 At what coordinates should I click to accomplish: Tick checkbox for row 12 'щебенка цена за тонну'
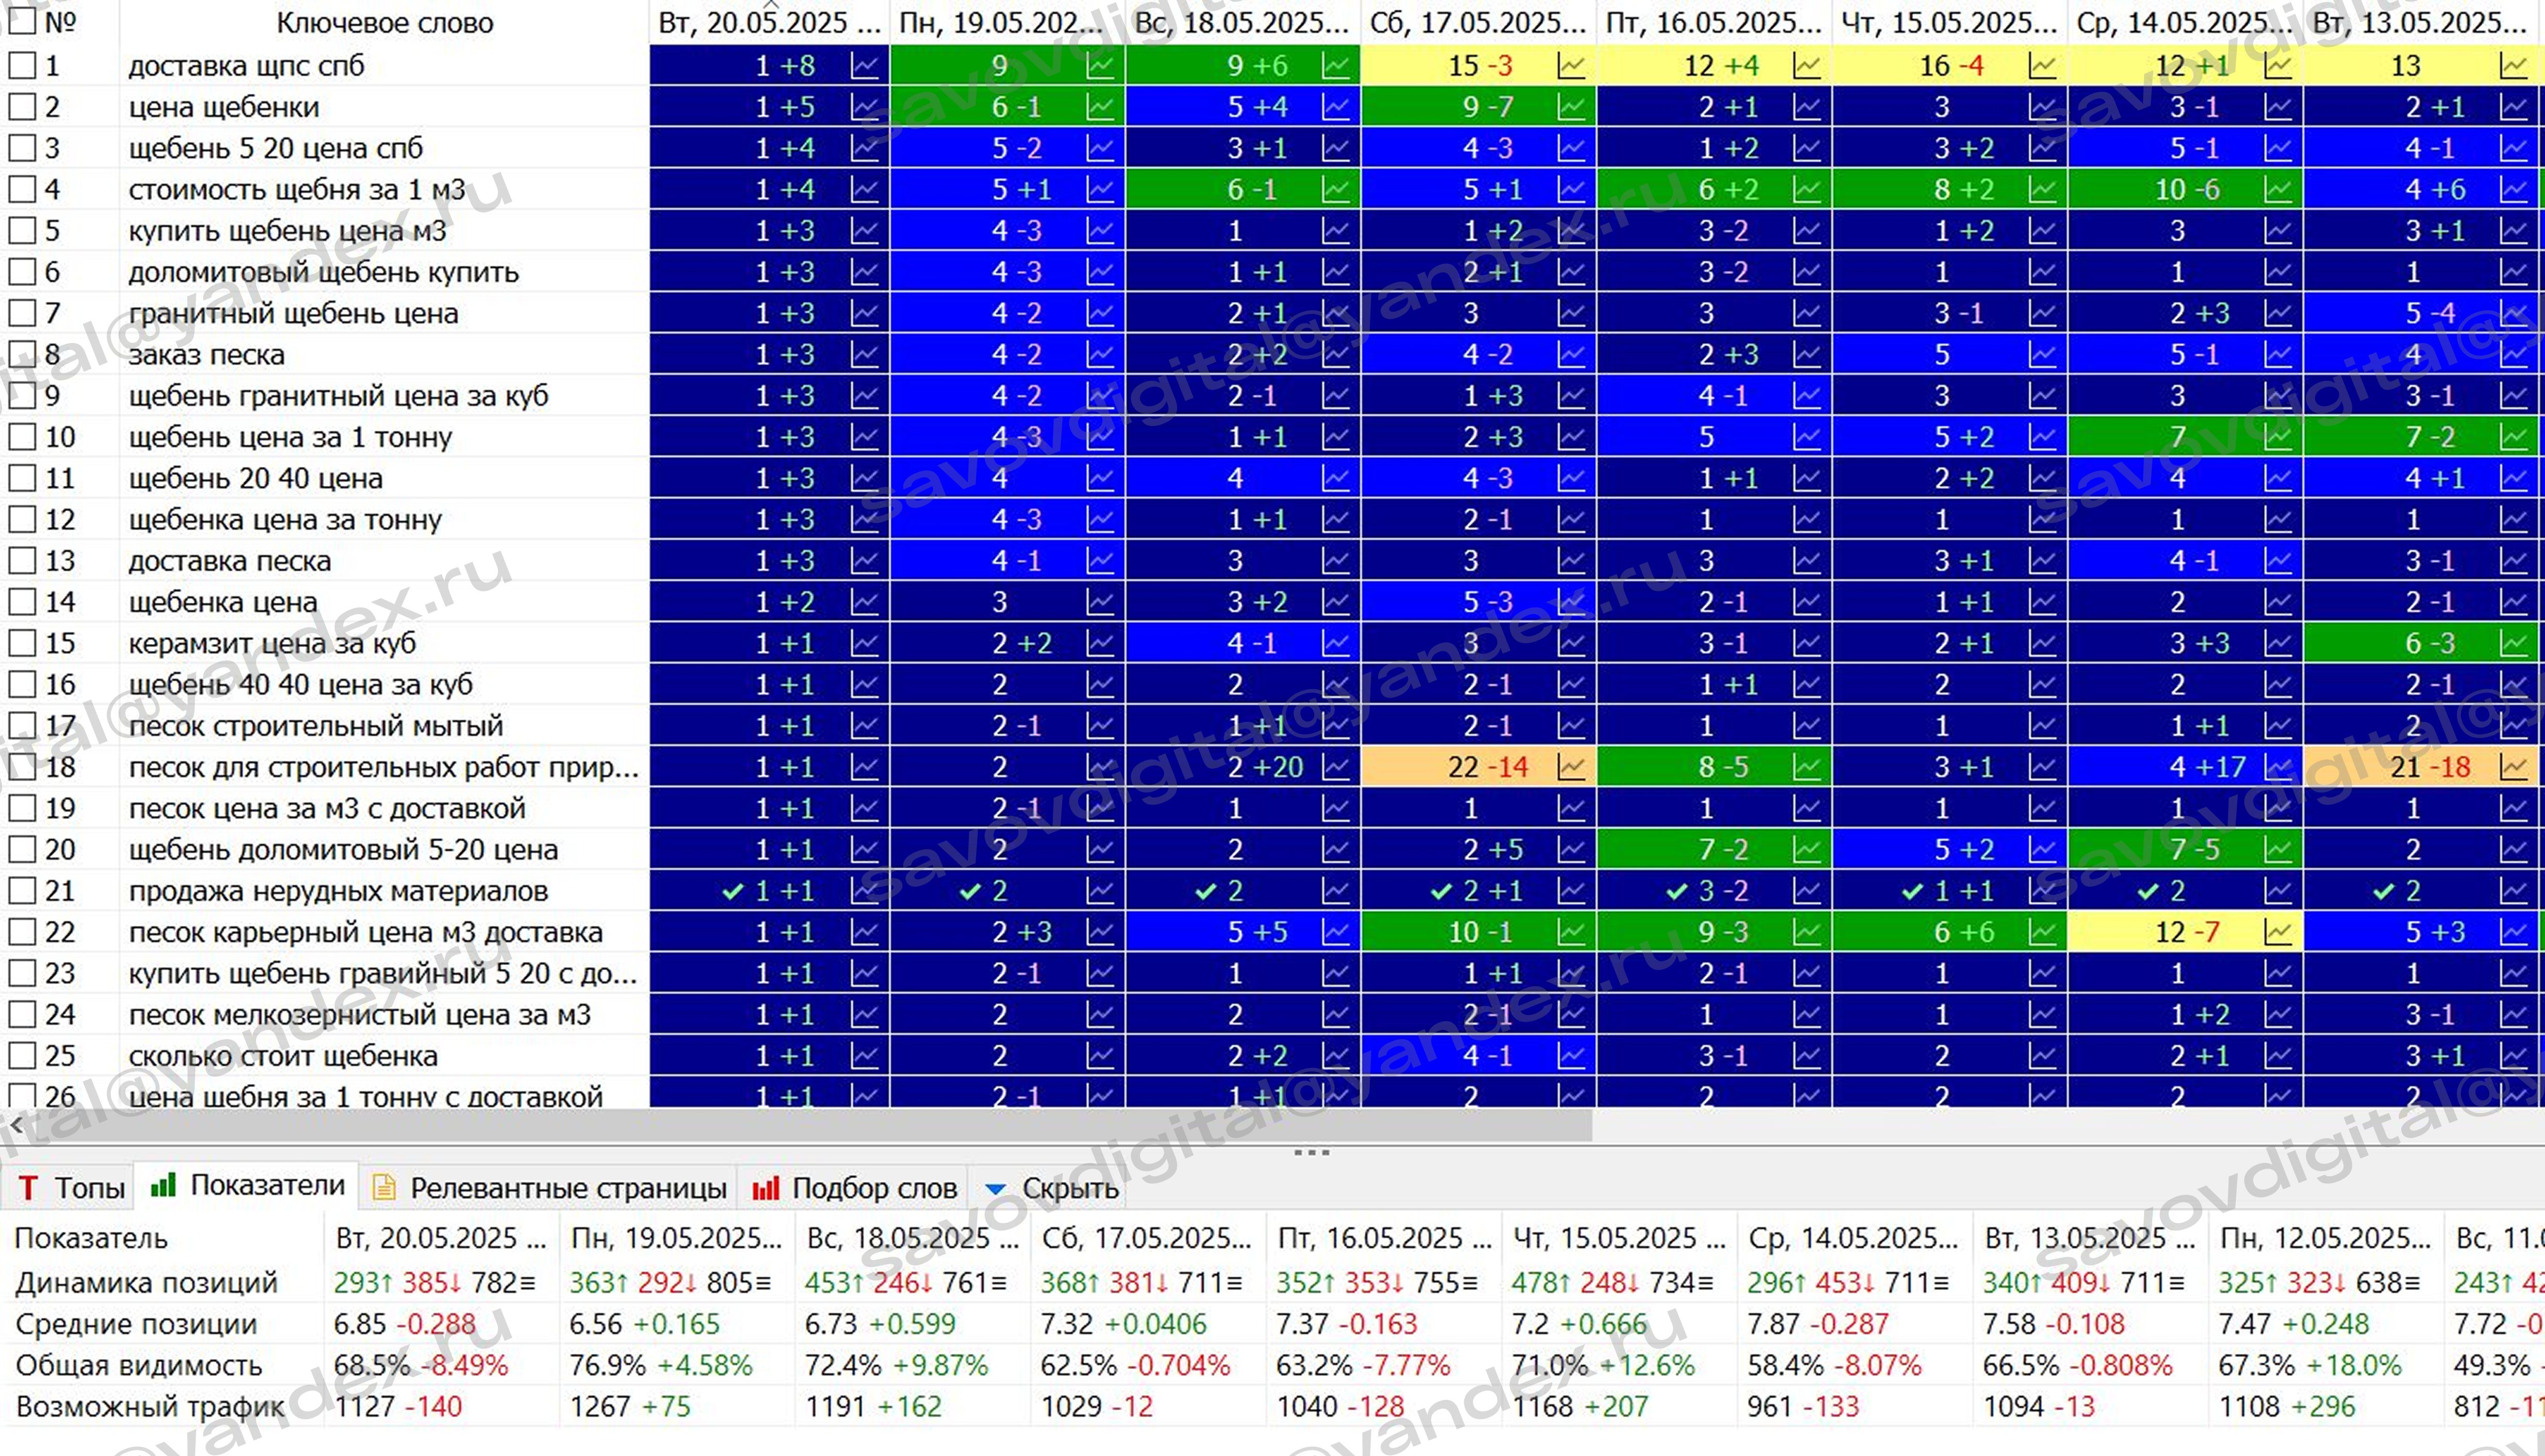(x=22, y=520)
